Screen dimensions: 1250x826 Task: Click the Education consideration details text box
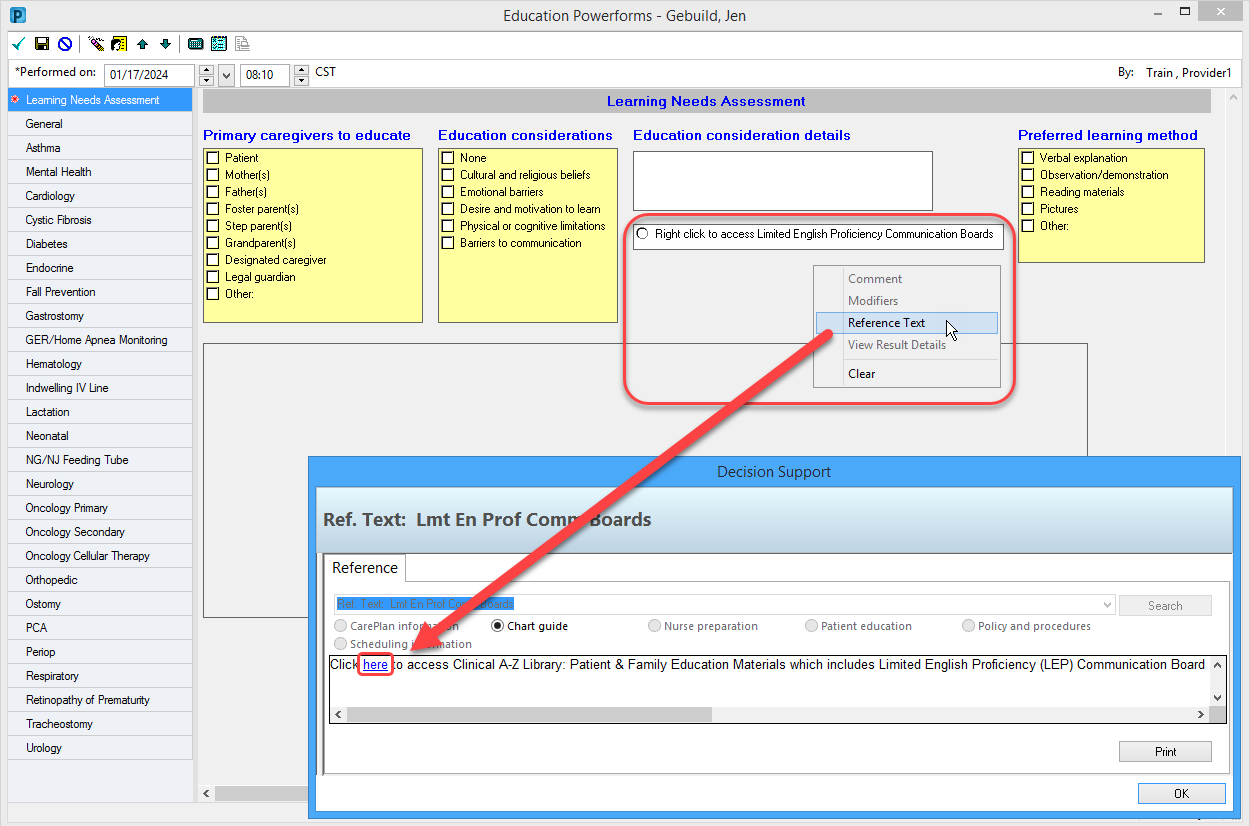click(x=782, y=181)
